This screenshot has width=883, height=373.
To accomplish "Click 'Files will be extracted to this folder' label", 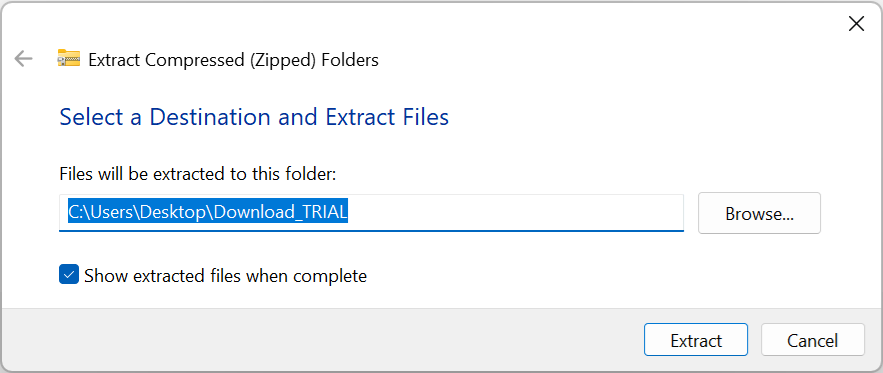I will 198,174.
